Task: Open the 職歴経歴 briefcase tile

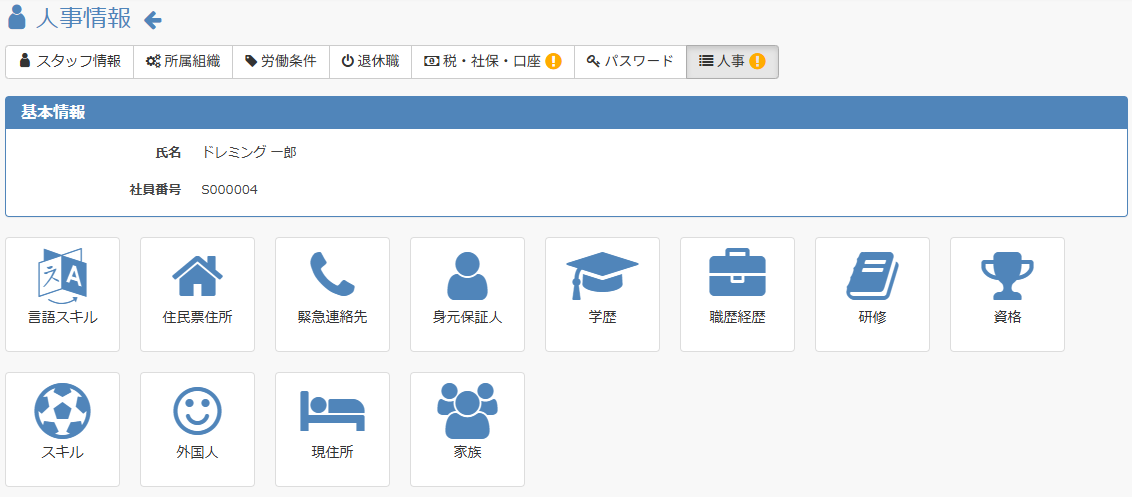Action: [x=737, y=295]
